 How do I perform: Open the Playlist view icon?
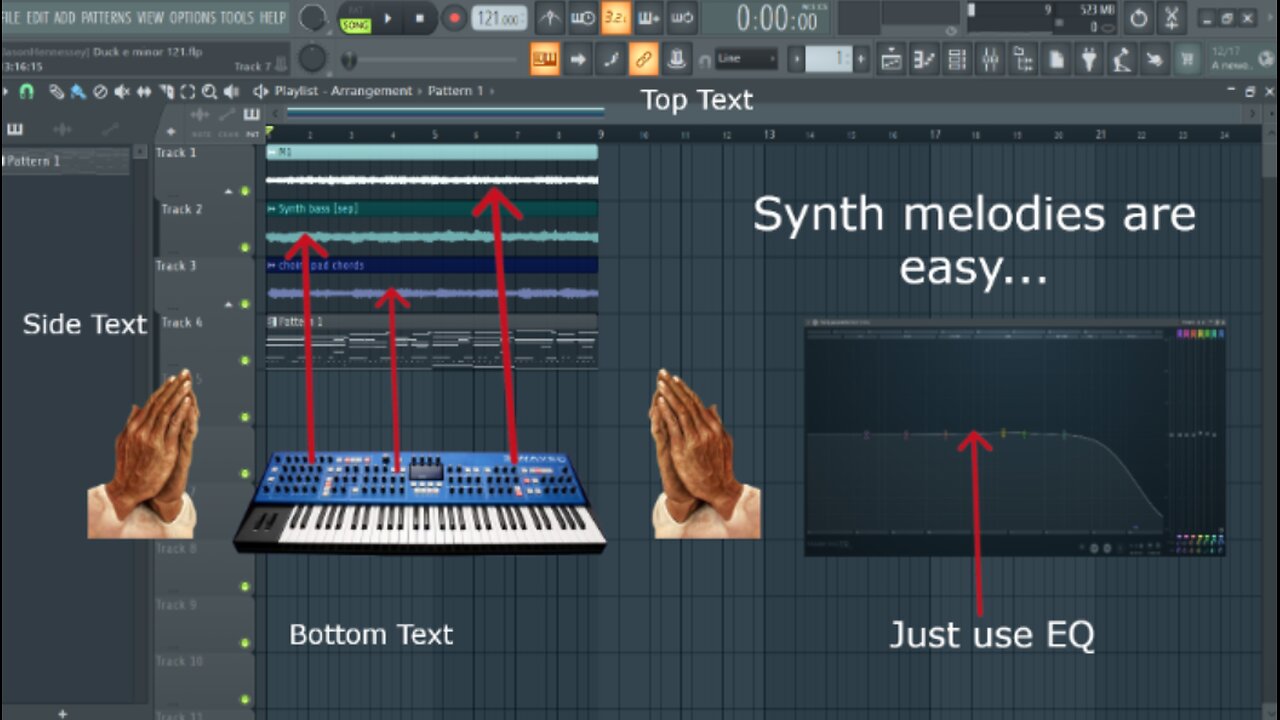891,60
